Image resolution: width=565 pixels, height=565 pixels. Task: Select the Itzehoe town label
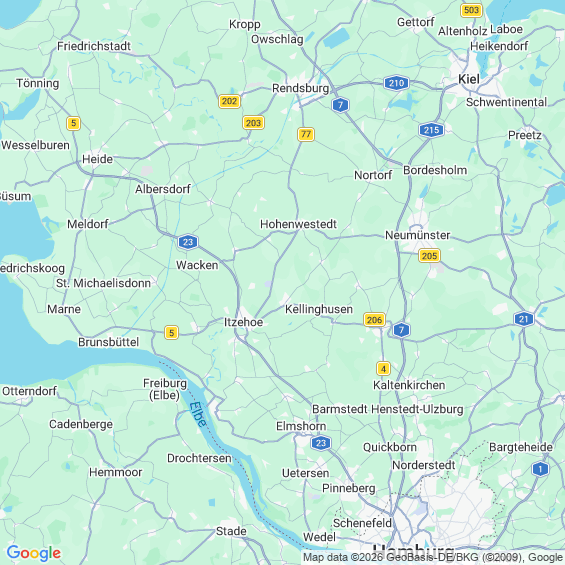coord(244,322)
